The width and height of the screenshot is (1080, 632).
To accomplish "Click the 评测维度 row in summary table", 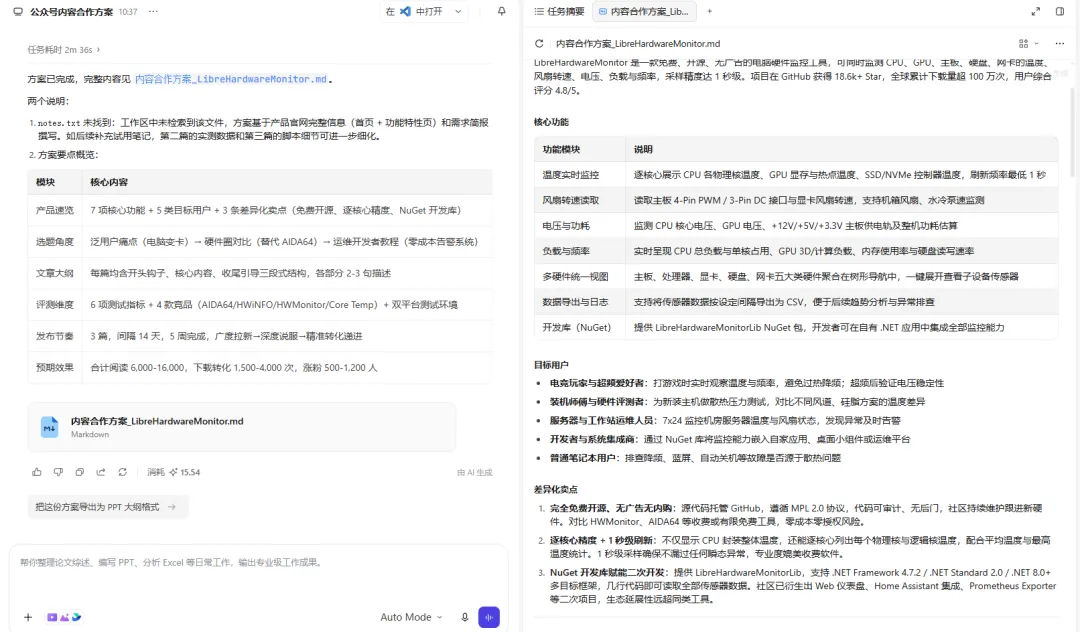I will [x=260, y=304].
